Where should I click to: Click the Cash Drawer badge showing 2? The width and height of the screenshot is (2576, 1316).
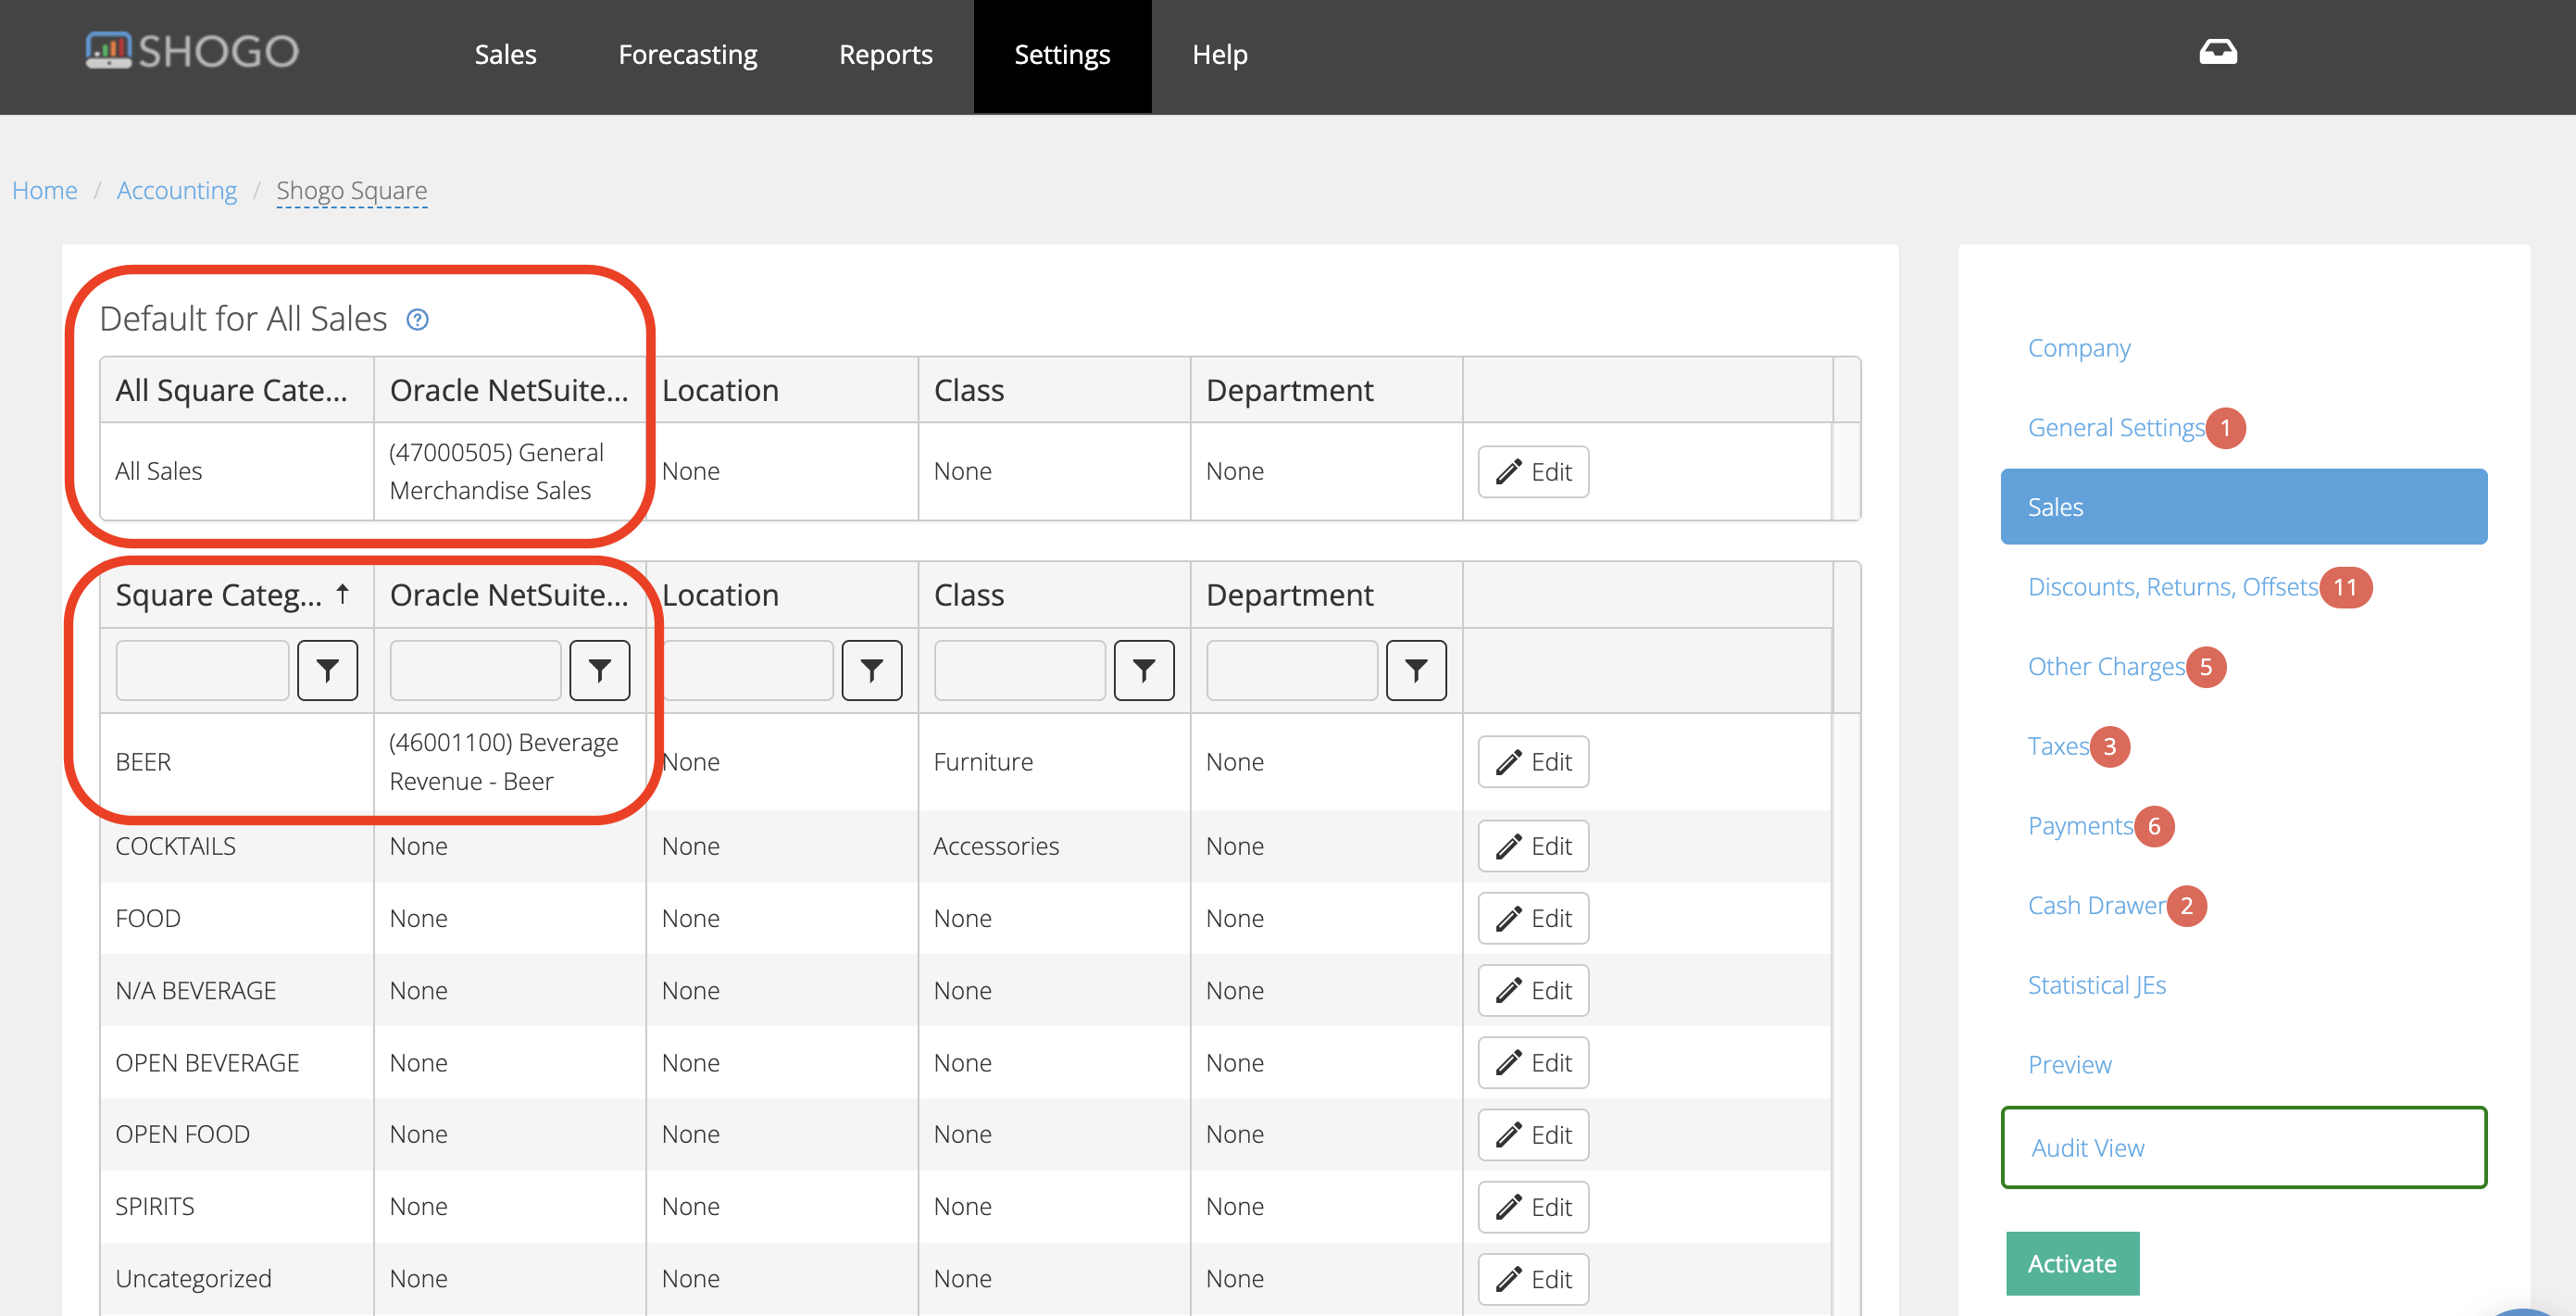click(x=2186, y=906)
